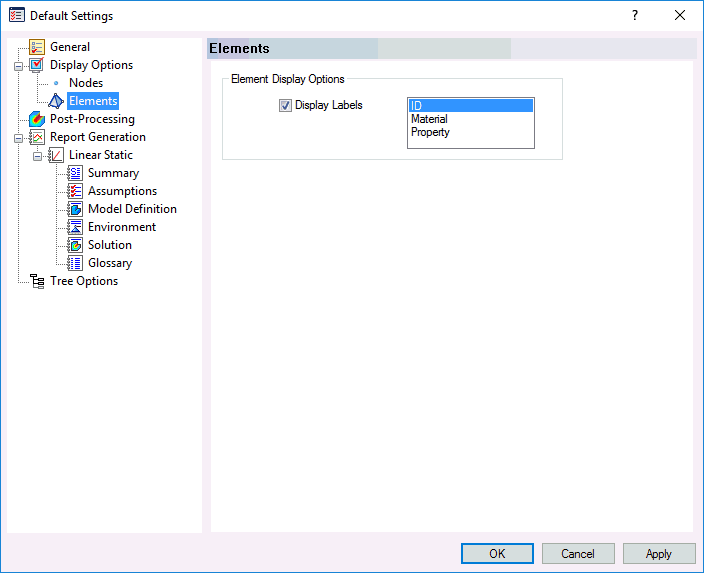The image size is (704, 573).
Task: Click the Model Definition icon
Action: (75, 209)
